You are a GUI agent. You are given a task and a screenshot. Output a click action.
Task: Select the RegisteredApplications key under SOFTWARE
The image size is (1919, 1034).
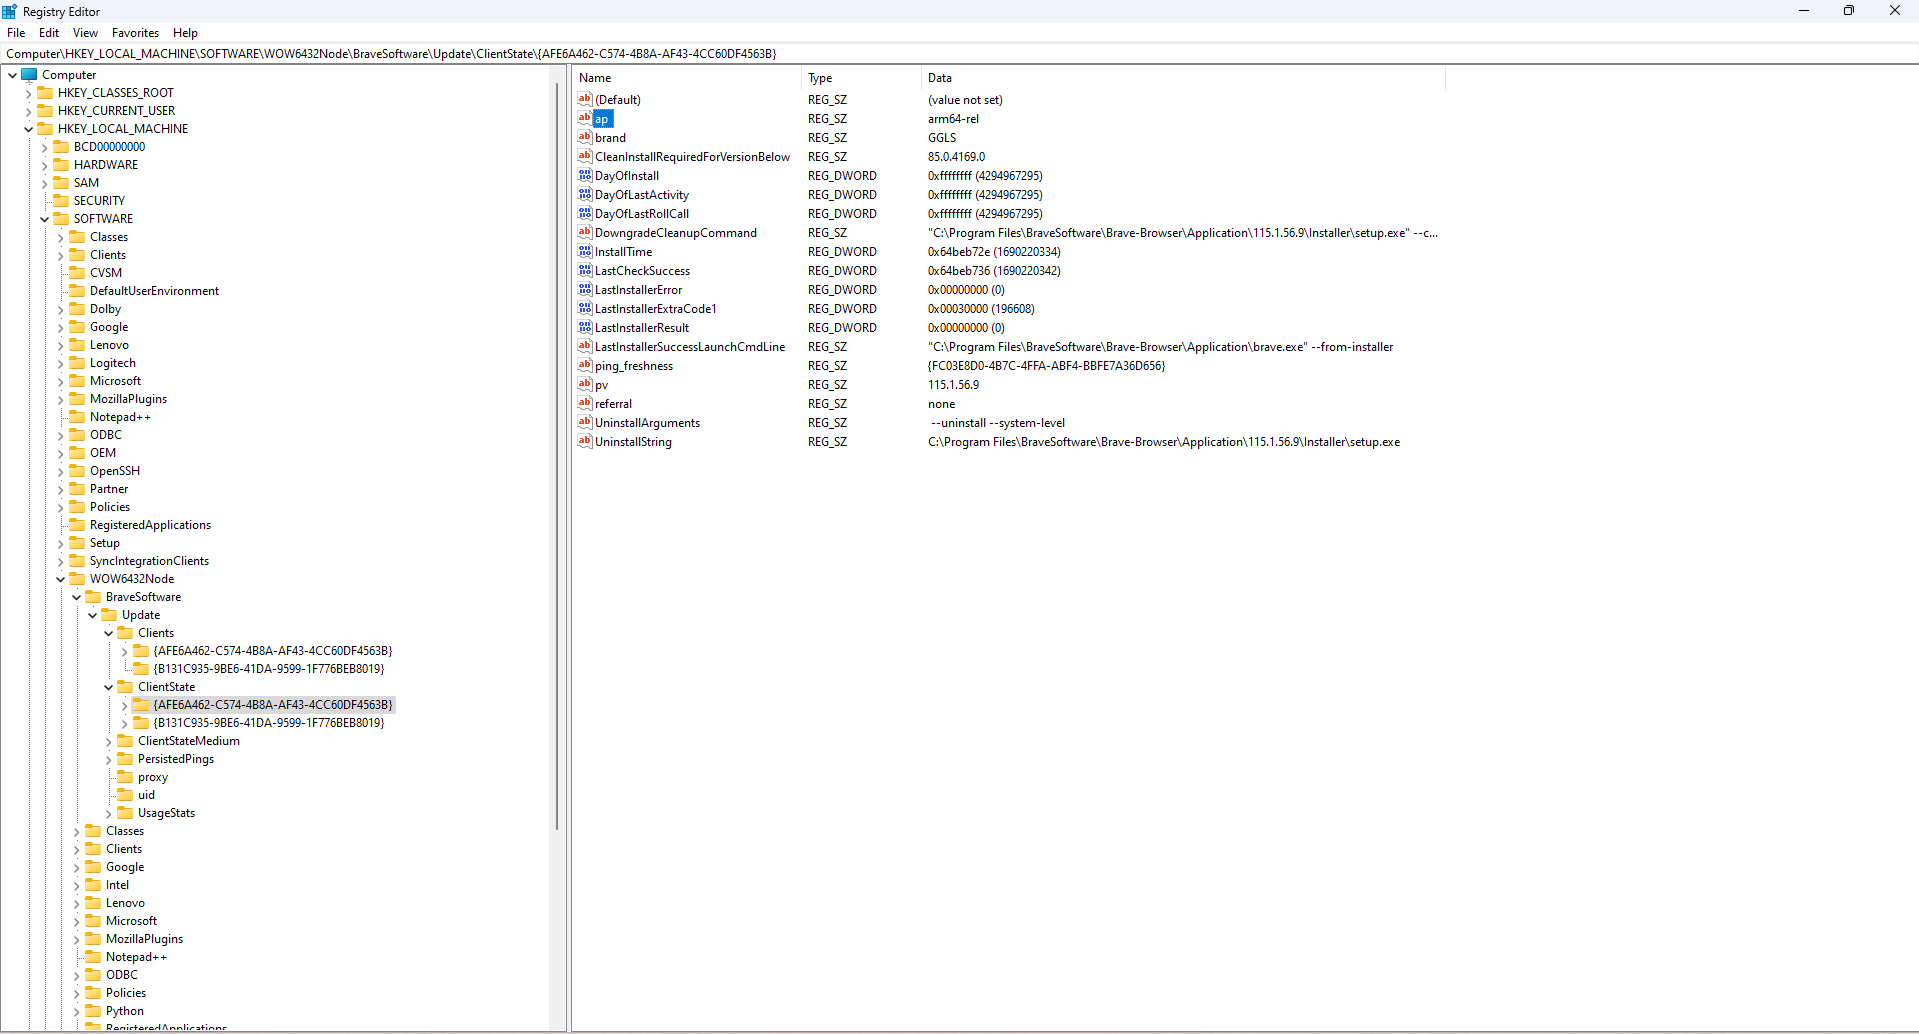click(150, 525)
